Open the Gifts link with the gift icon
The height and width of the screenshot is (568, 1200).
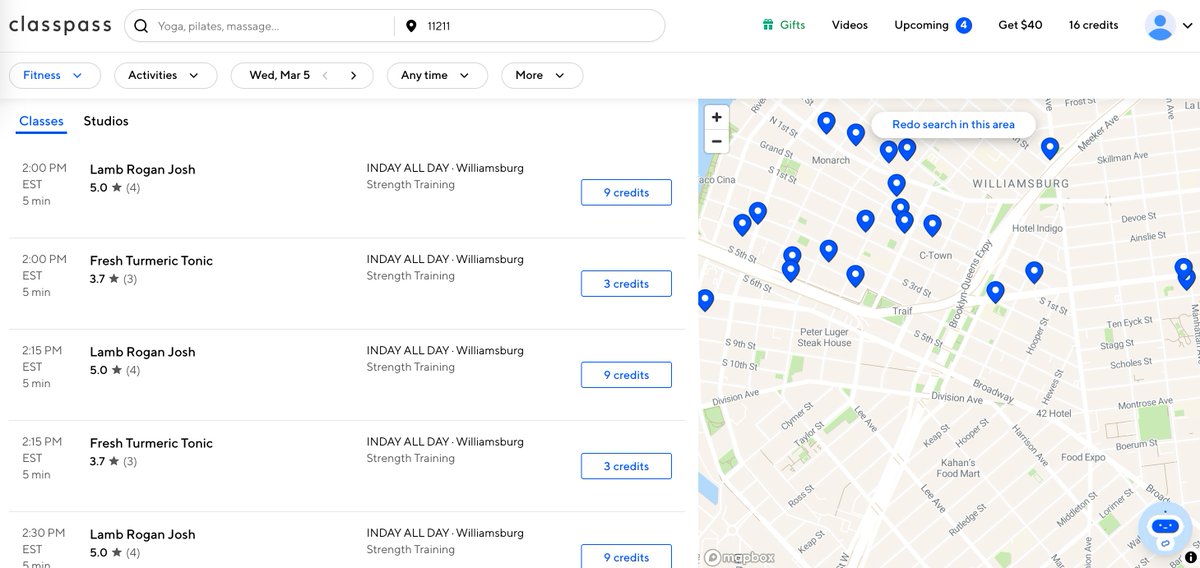[783, 25]
